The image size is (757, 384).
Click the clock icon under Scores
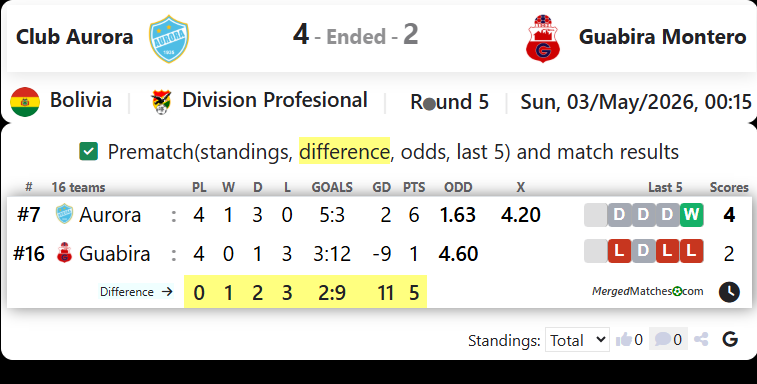click(x=729, y=292)
